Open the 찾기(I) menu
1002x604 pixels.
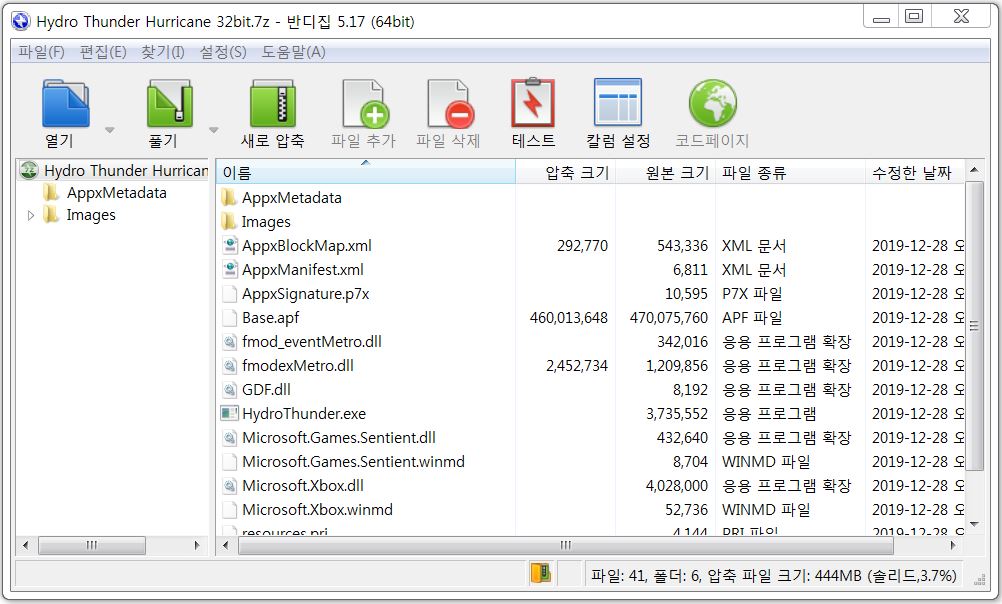point(163,52)
